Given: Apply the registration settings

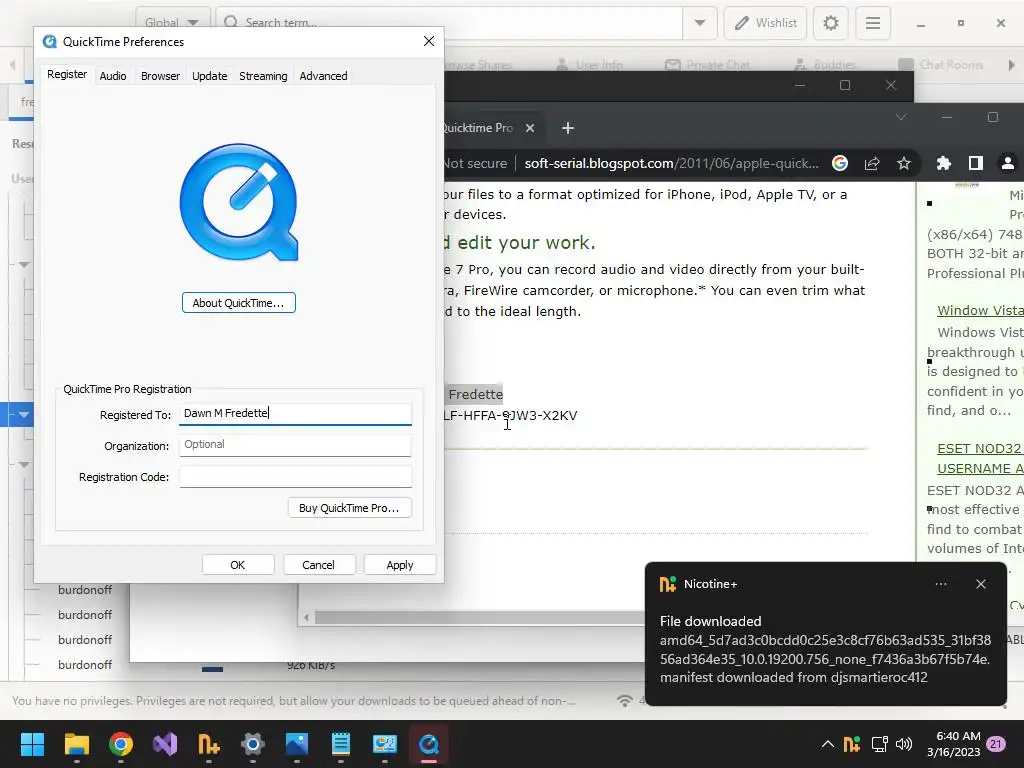Looking at the screenshot, I should [400, 565].
